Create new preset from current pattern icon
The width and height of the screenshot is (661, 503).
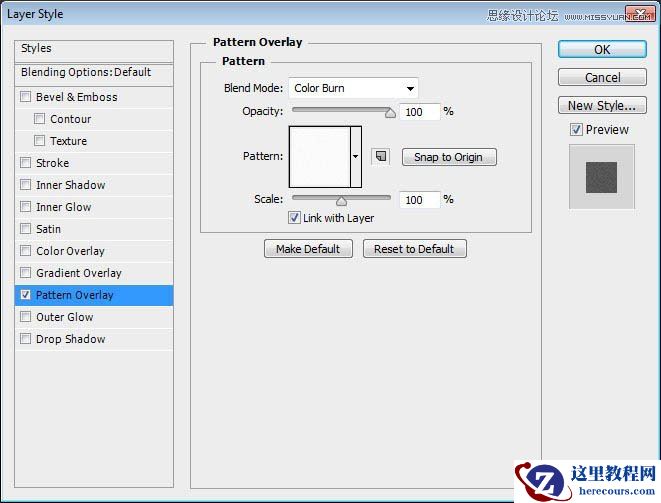click(381, 156)
